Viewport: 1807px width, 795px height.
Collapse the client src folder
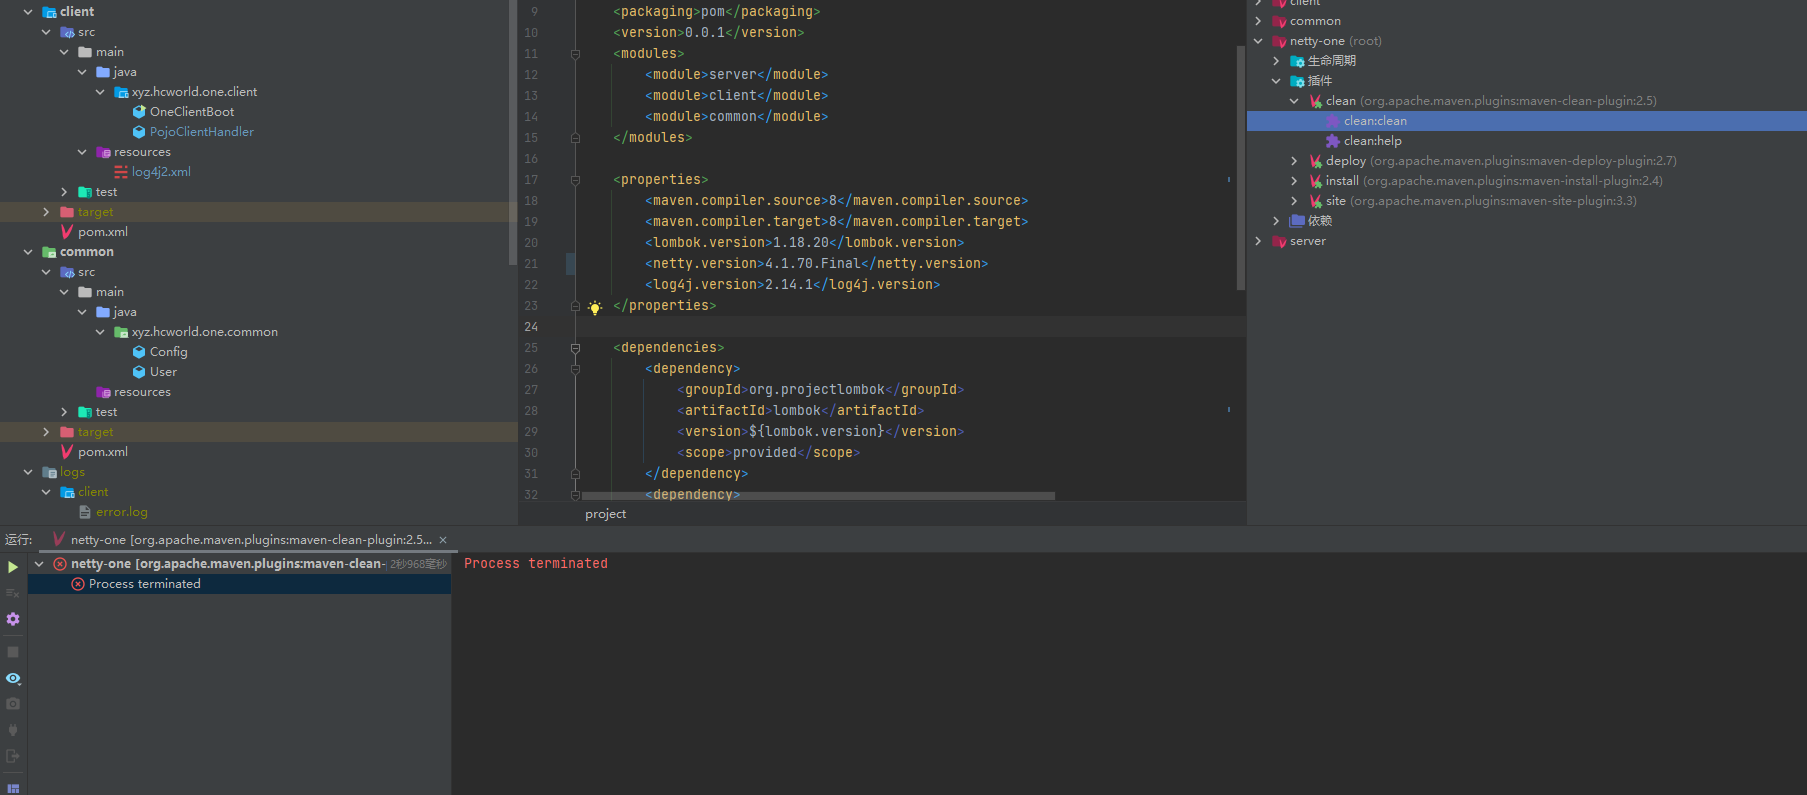(x=46, y=32)
